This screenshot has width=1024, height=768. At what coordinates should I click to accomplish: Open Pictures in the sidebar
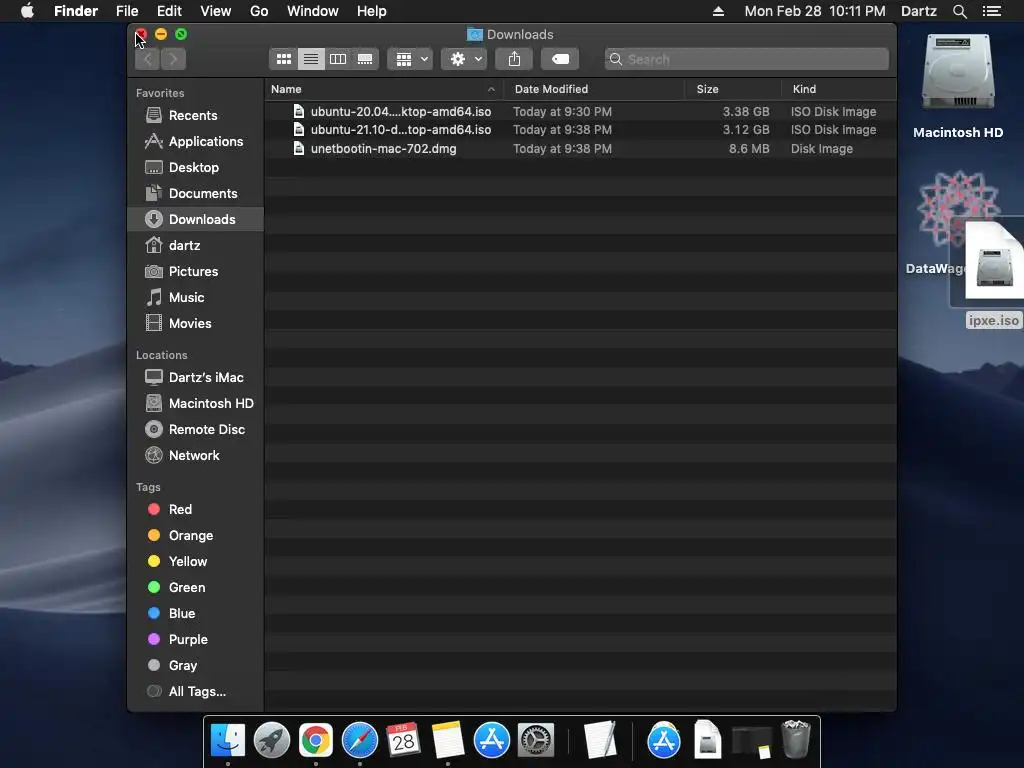193,272
